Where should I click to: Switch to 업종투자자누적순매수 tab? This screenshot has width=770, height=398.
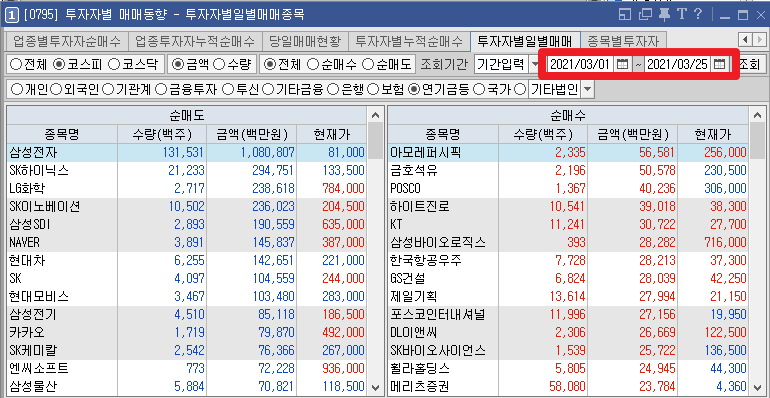[x=195, y=41]
